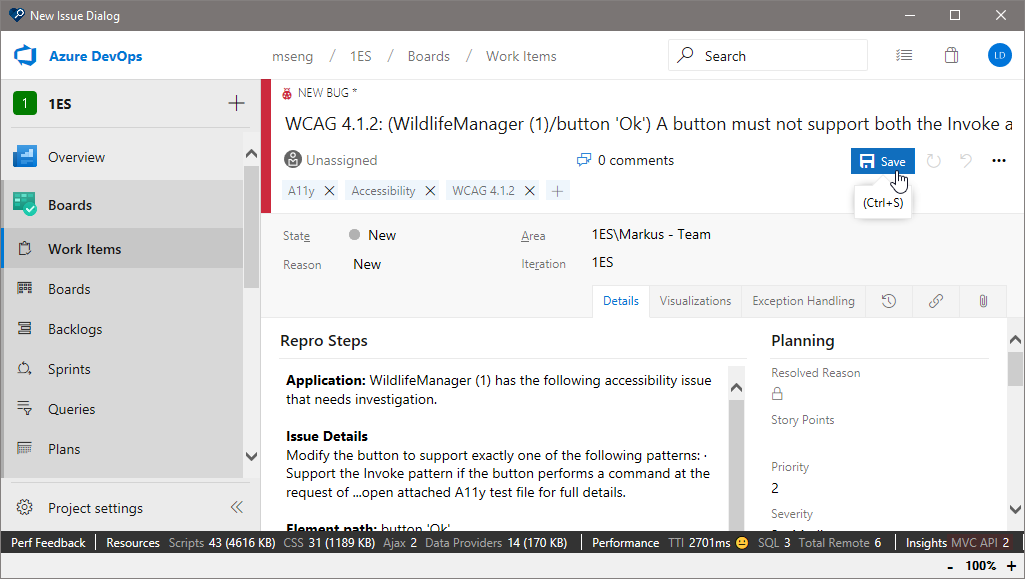Zoom out with the minus button

[x=950, y=567]
